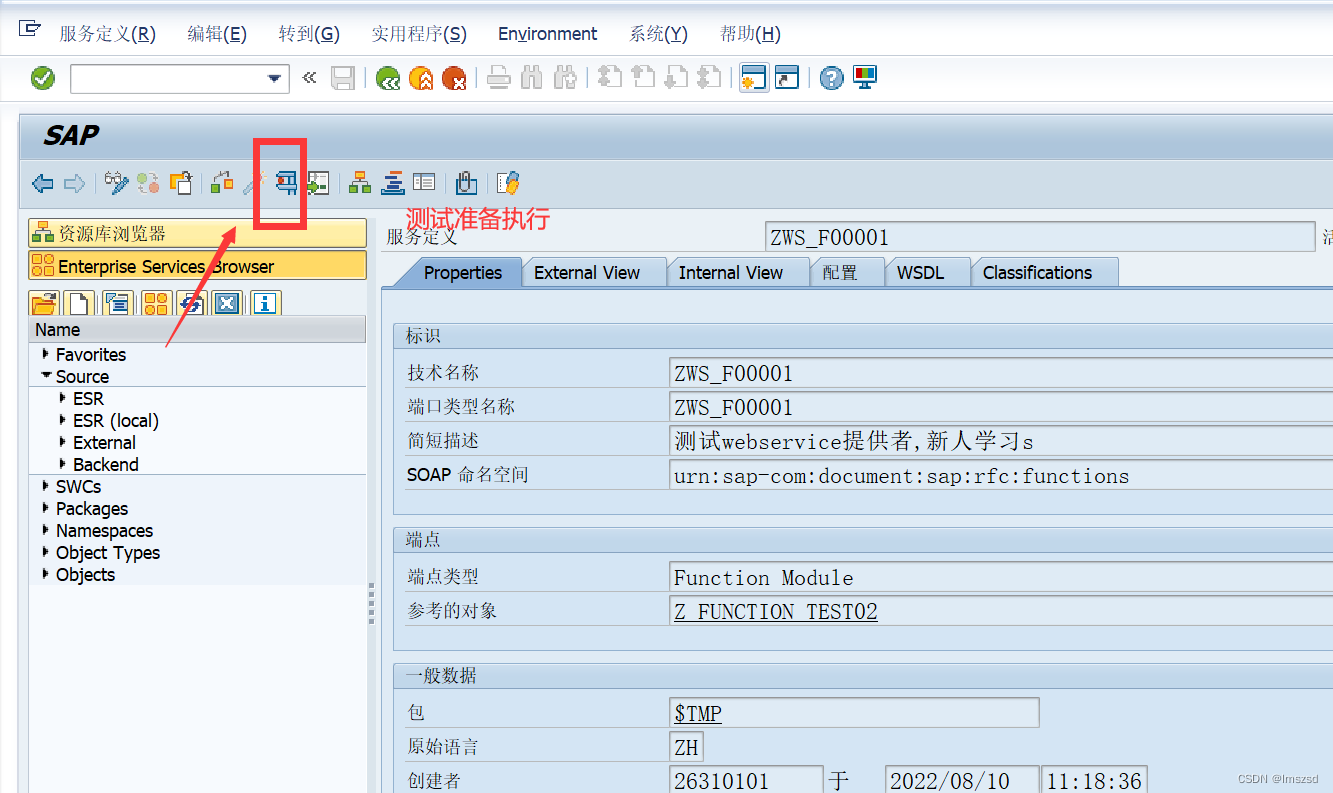Screen dimensions: 1333x793
Task: Open the 帮助(H) menu
Action: pyautogui.click(x=750, y=34)
